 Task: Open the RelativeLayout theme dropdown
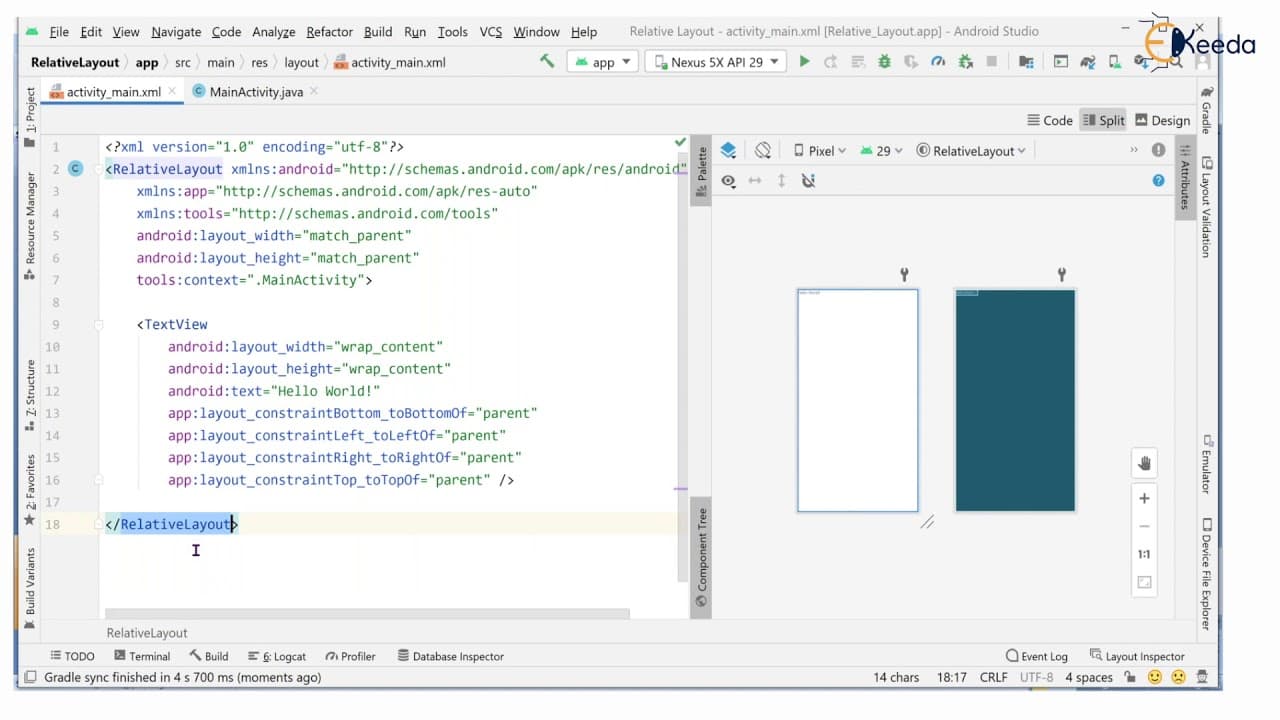[971, 151]
